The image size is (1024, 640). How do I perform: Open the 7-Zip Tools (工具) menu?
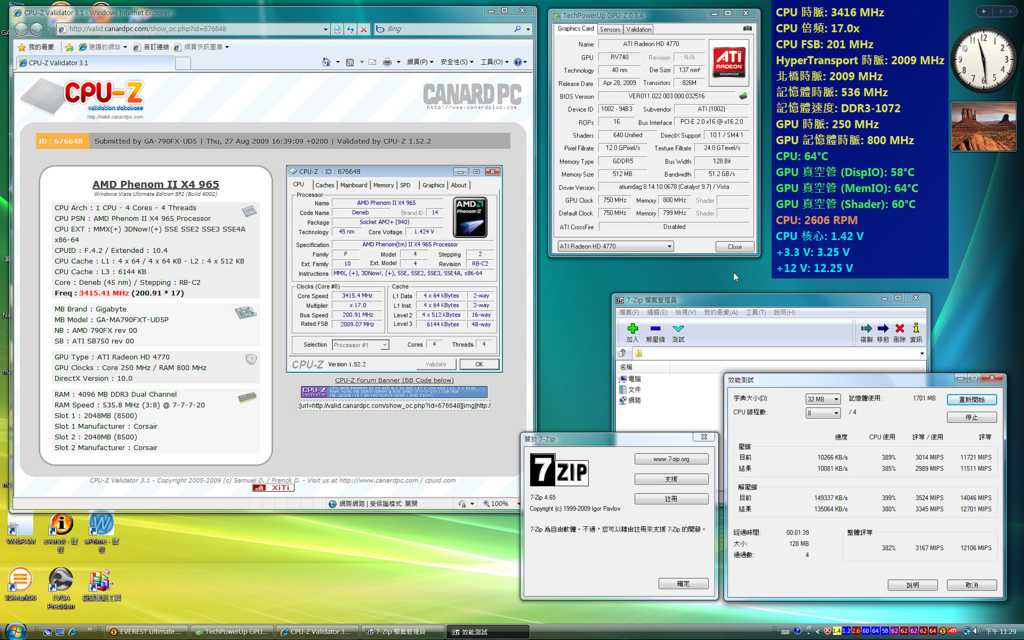coord(755,313)
